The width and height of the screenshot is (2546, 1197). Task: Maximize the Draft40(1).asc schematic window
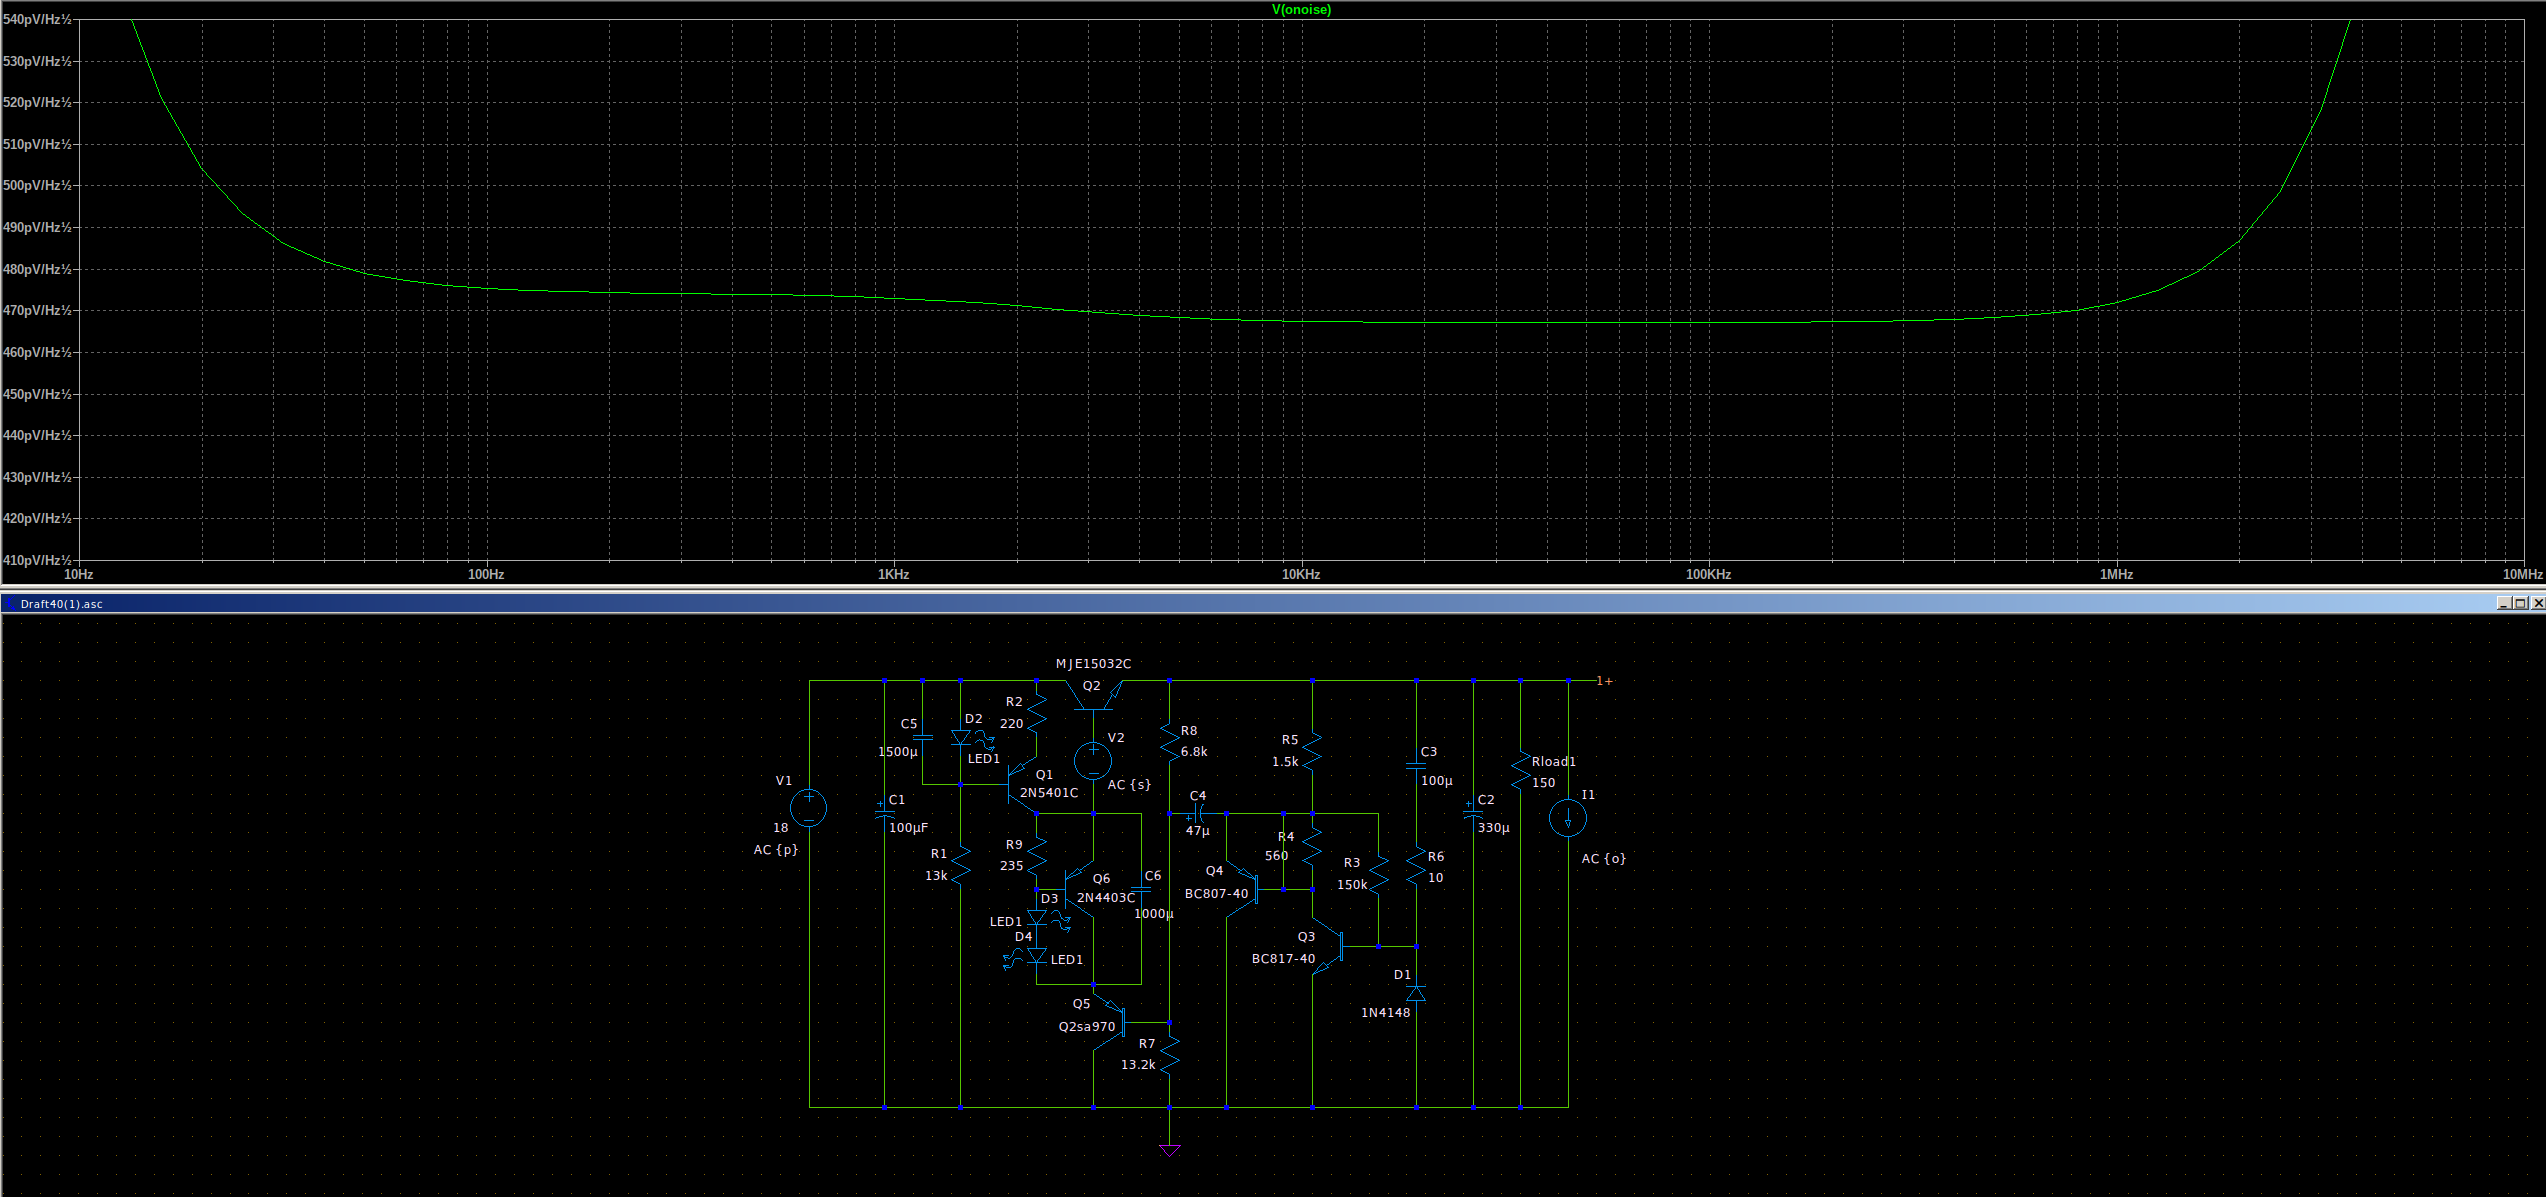[x=2520, y=603]
